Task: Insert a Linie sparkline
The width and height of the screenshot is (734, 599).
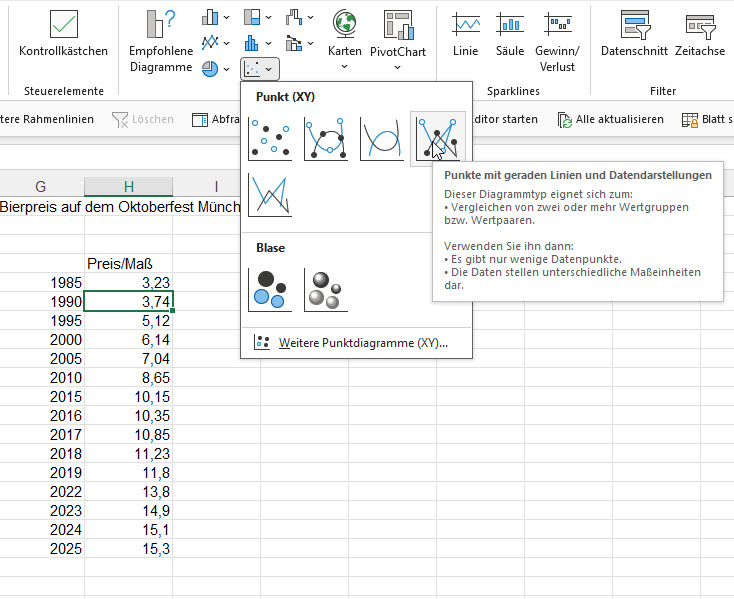Action: click(465, 34)
